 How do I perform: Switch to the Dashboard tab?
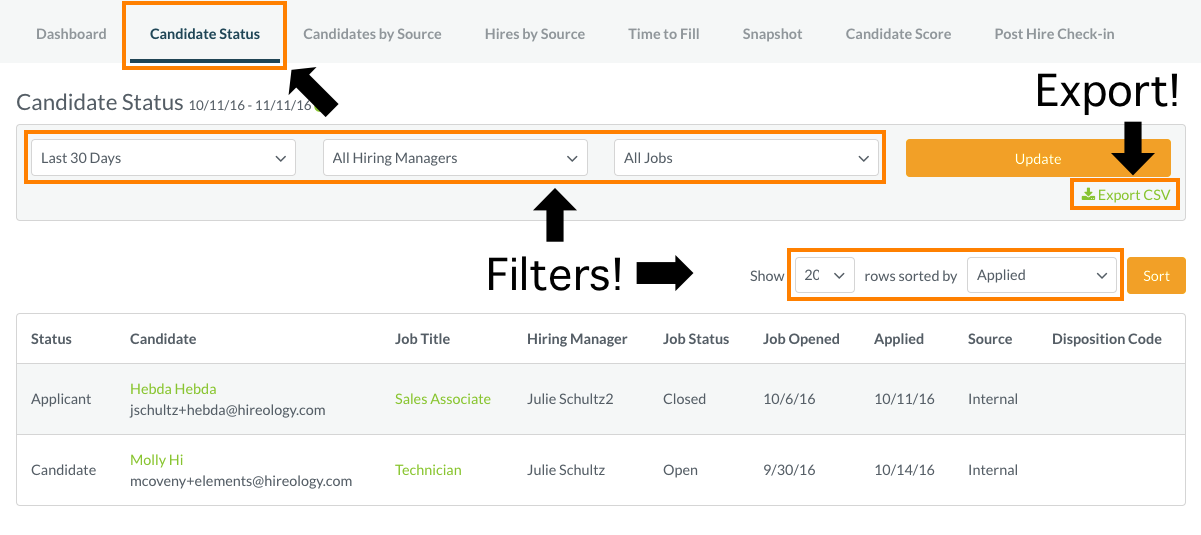coord(71,34)
